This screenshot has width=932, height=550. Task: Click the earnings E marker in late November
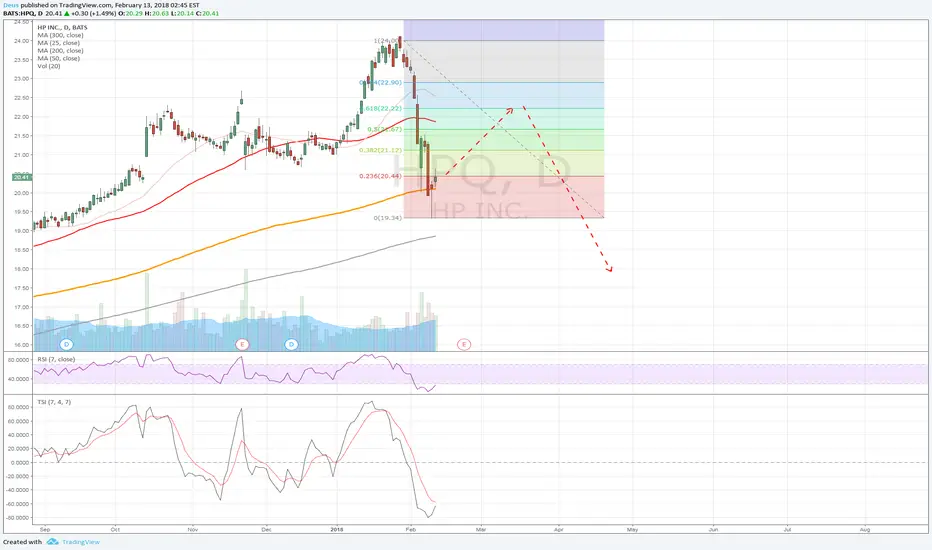(241, 344)
